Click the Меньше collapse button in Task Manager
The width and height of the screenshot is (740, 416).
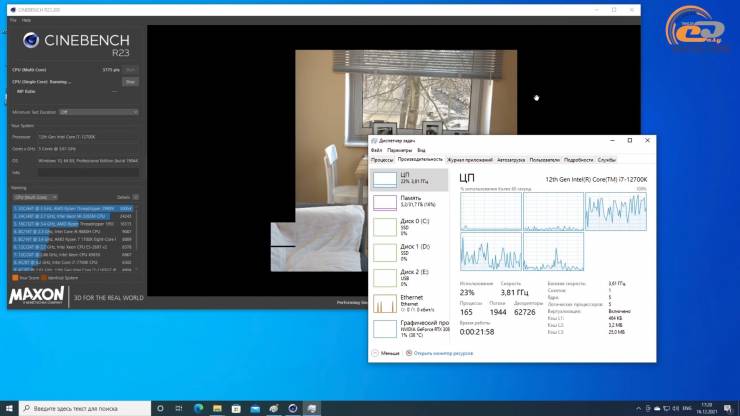[x=386, y=353]
